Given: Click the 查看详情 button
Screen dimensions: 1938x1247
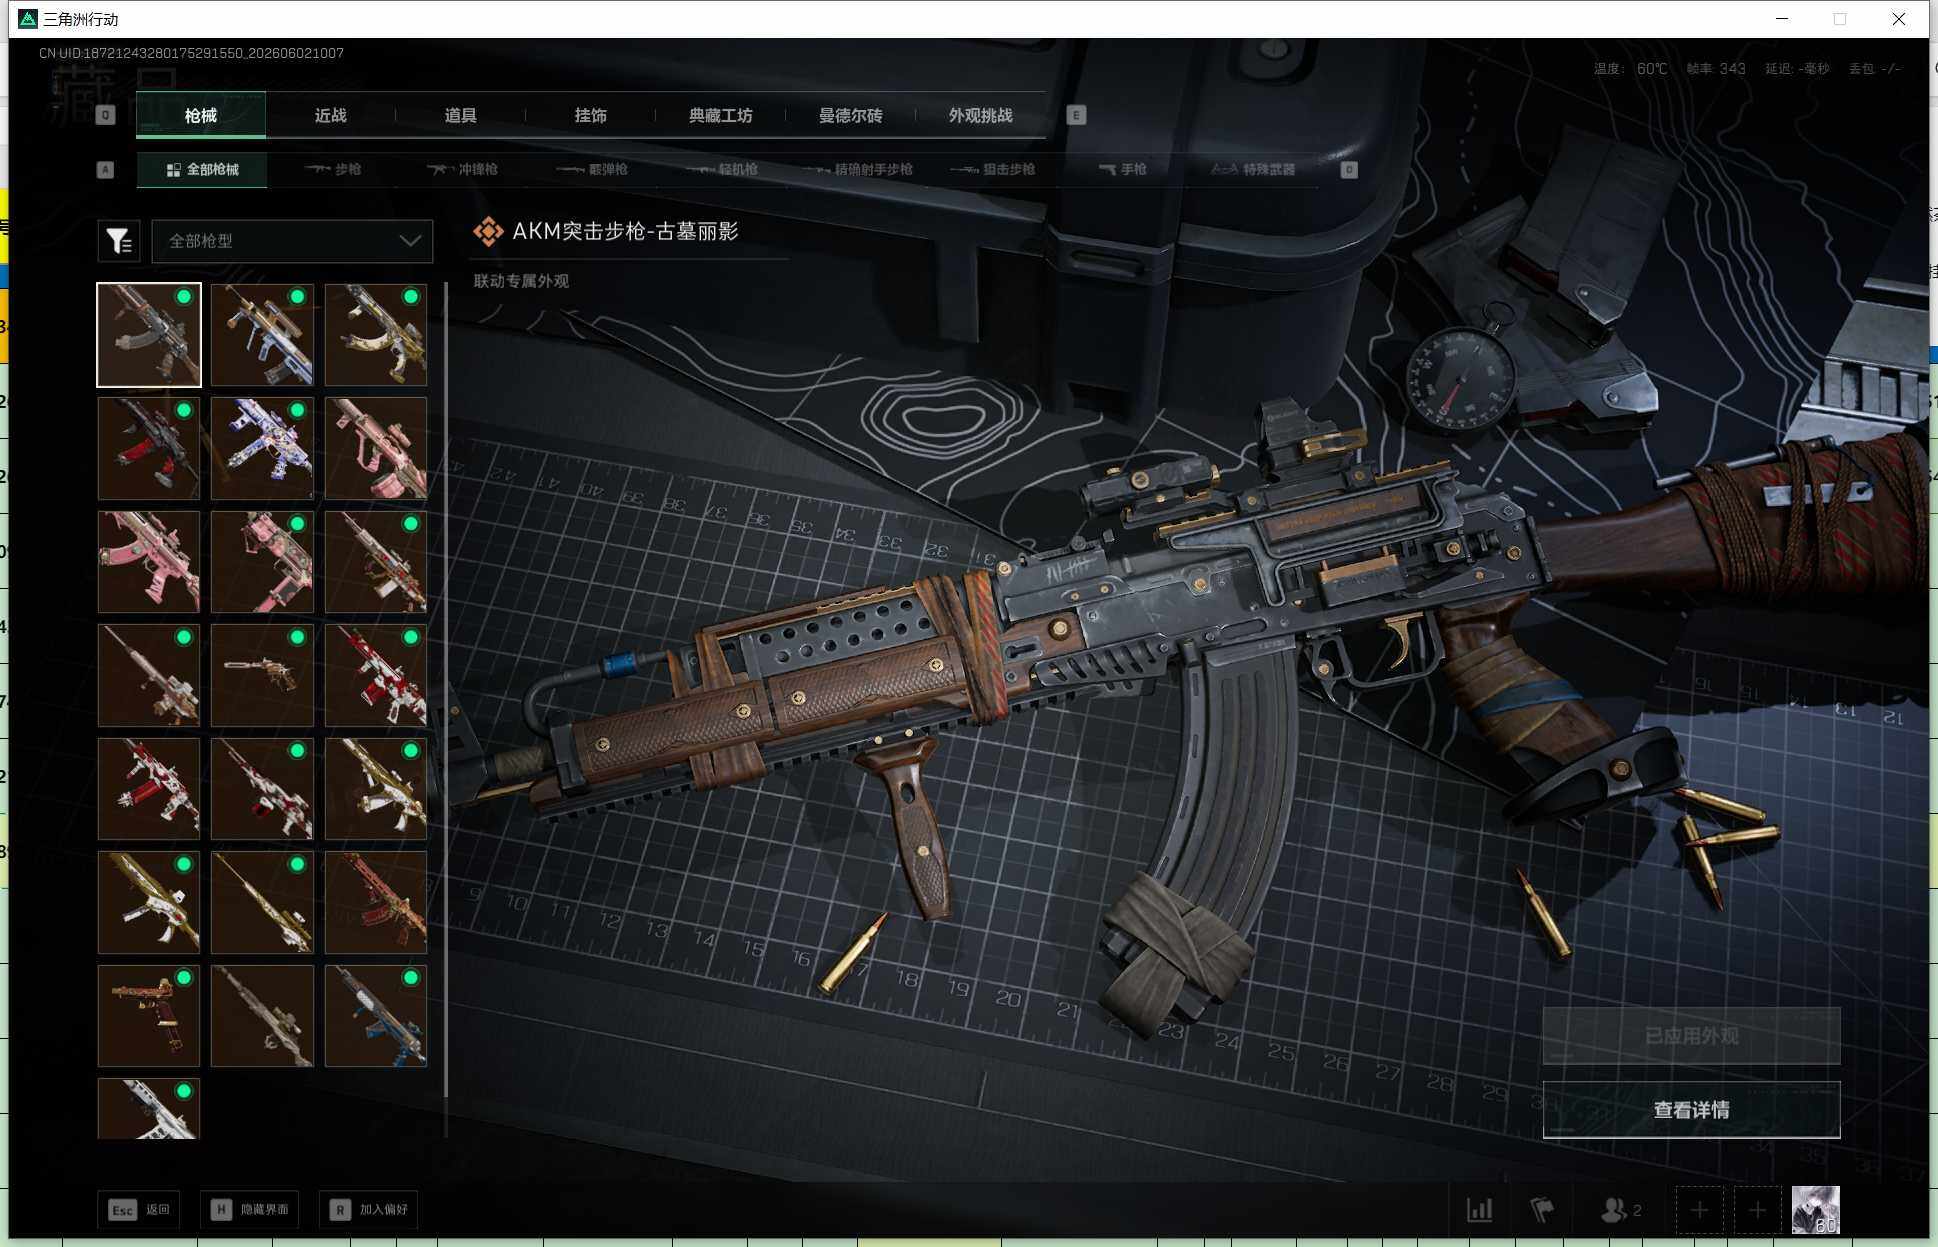Looking at the screenshot, I should click(x=1691, y=1110).
